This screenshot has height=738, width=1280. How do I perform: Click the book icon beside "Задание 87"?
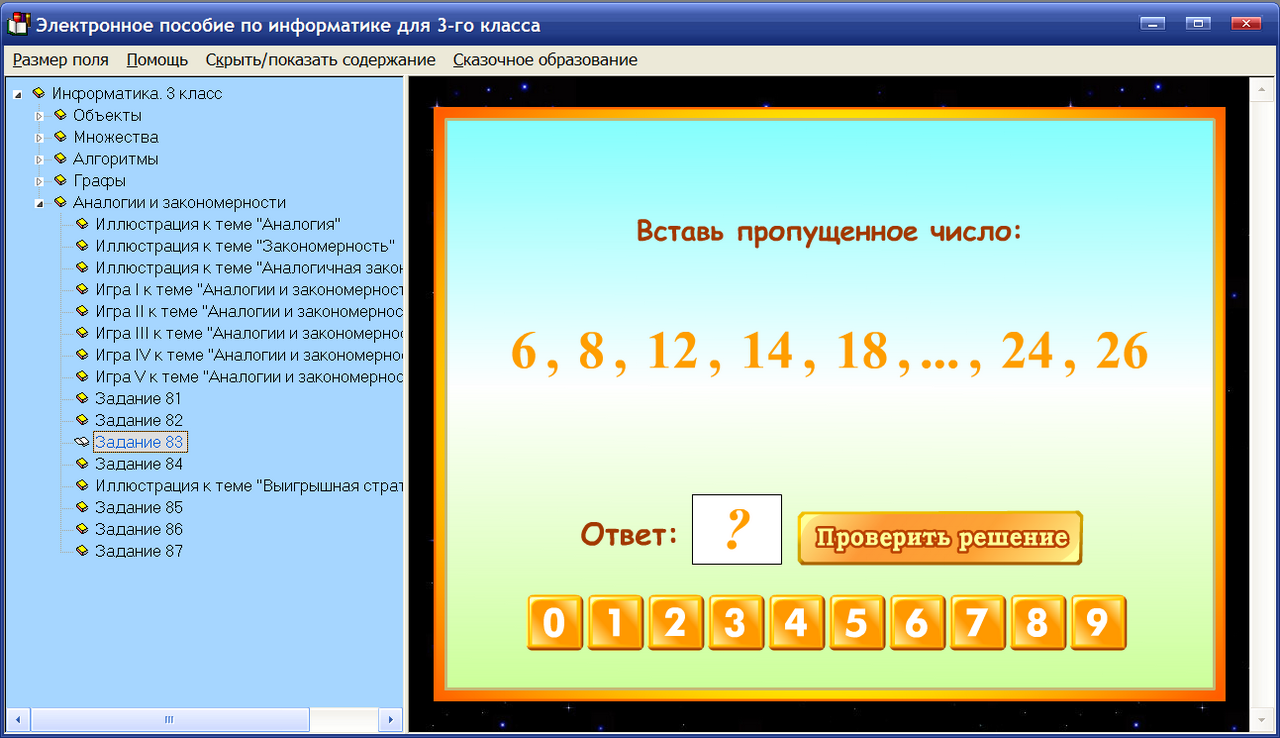(82, 550)
